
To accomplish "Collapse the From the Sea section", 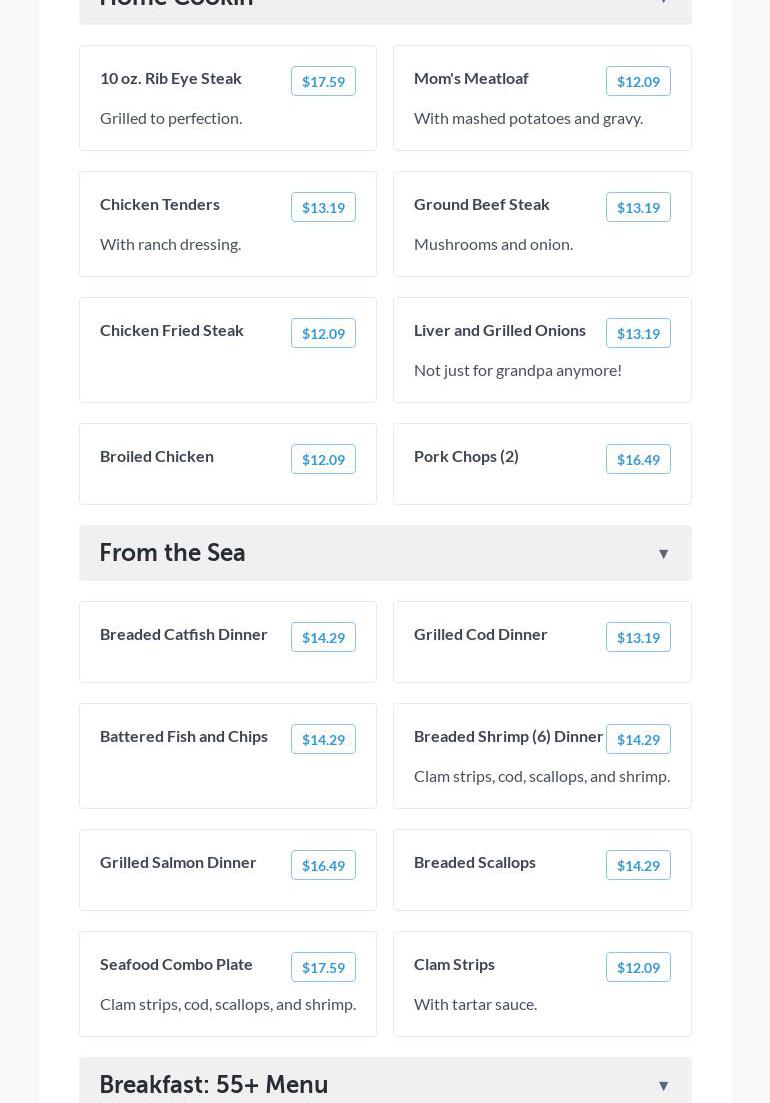I will 663,554.
